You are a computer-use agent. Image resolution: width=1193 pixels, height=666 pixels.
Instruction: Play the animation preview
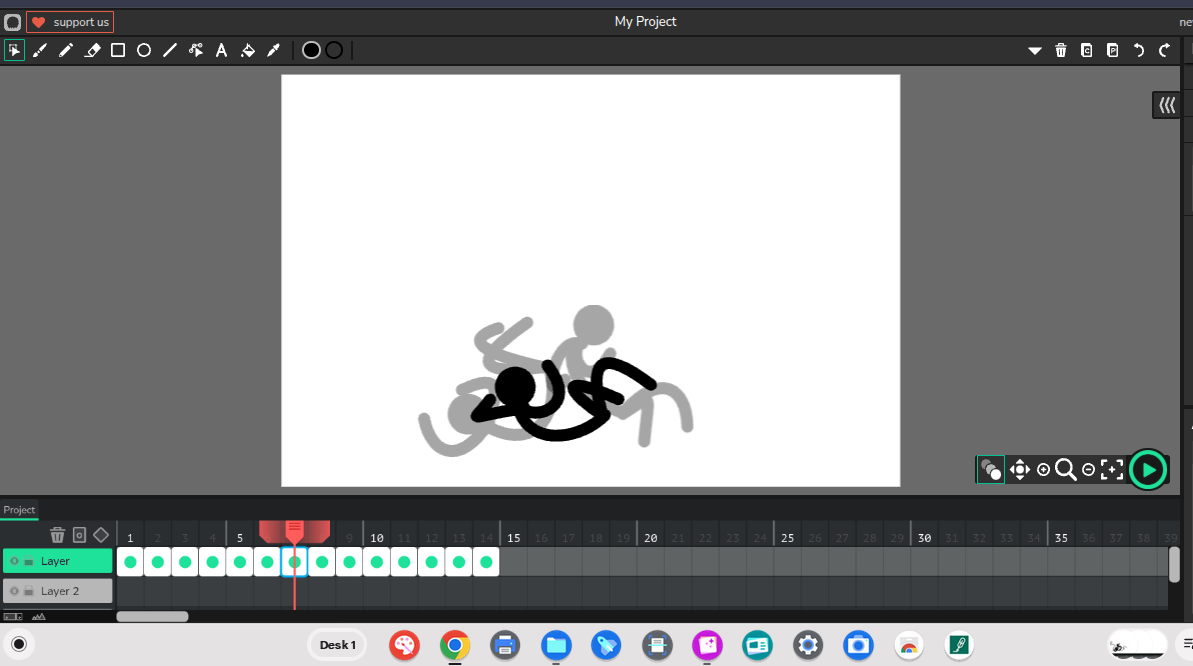[x=1148, y=469]
